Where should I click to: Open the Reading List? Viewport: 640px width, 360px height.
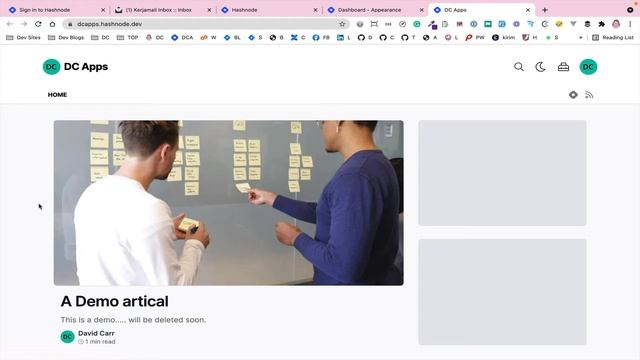pos(613,37)
